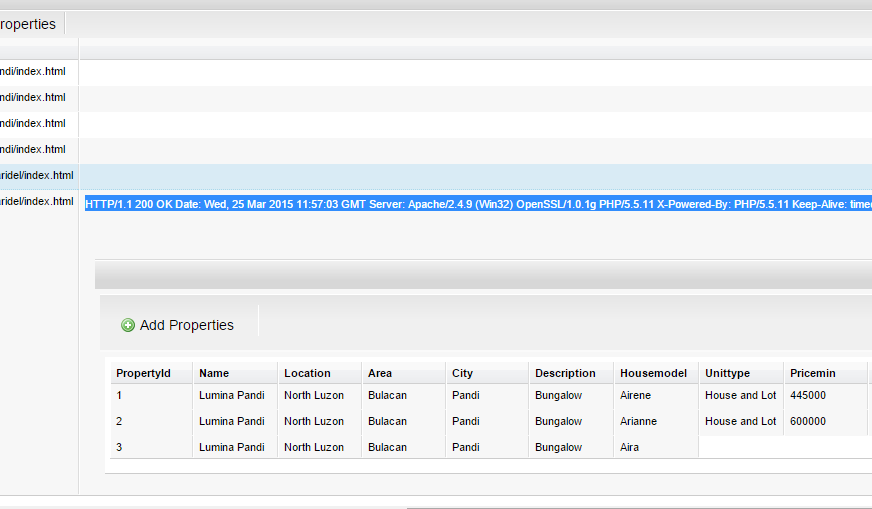
Task: Select the highlighted aridel/index.html row
Action: 436,176
